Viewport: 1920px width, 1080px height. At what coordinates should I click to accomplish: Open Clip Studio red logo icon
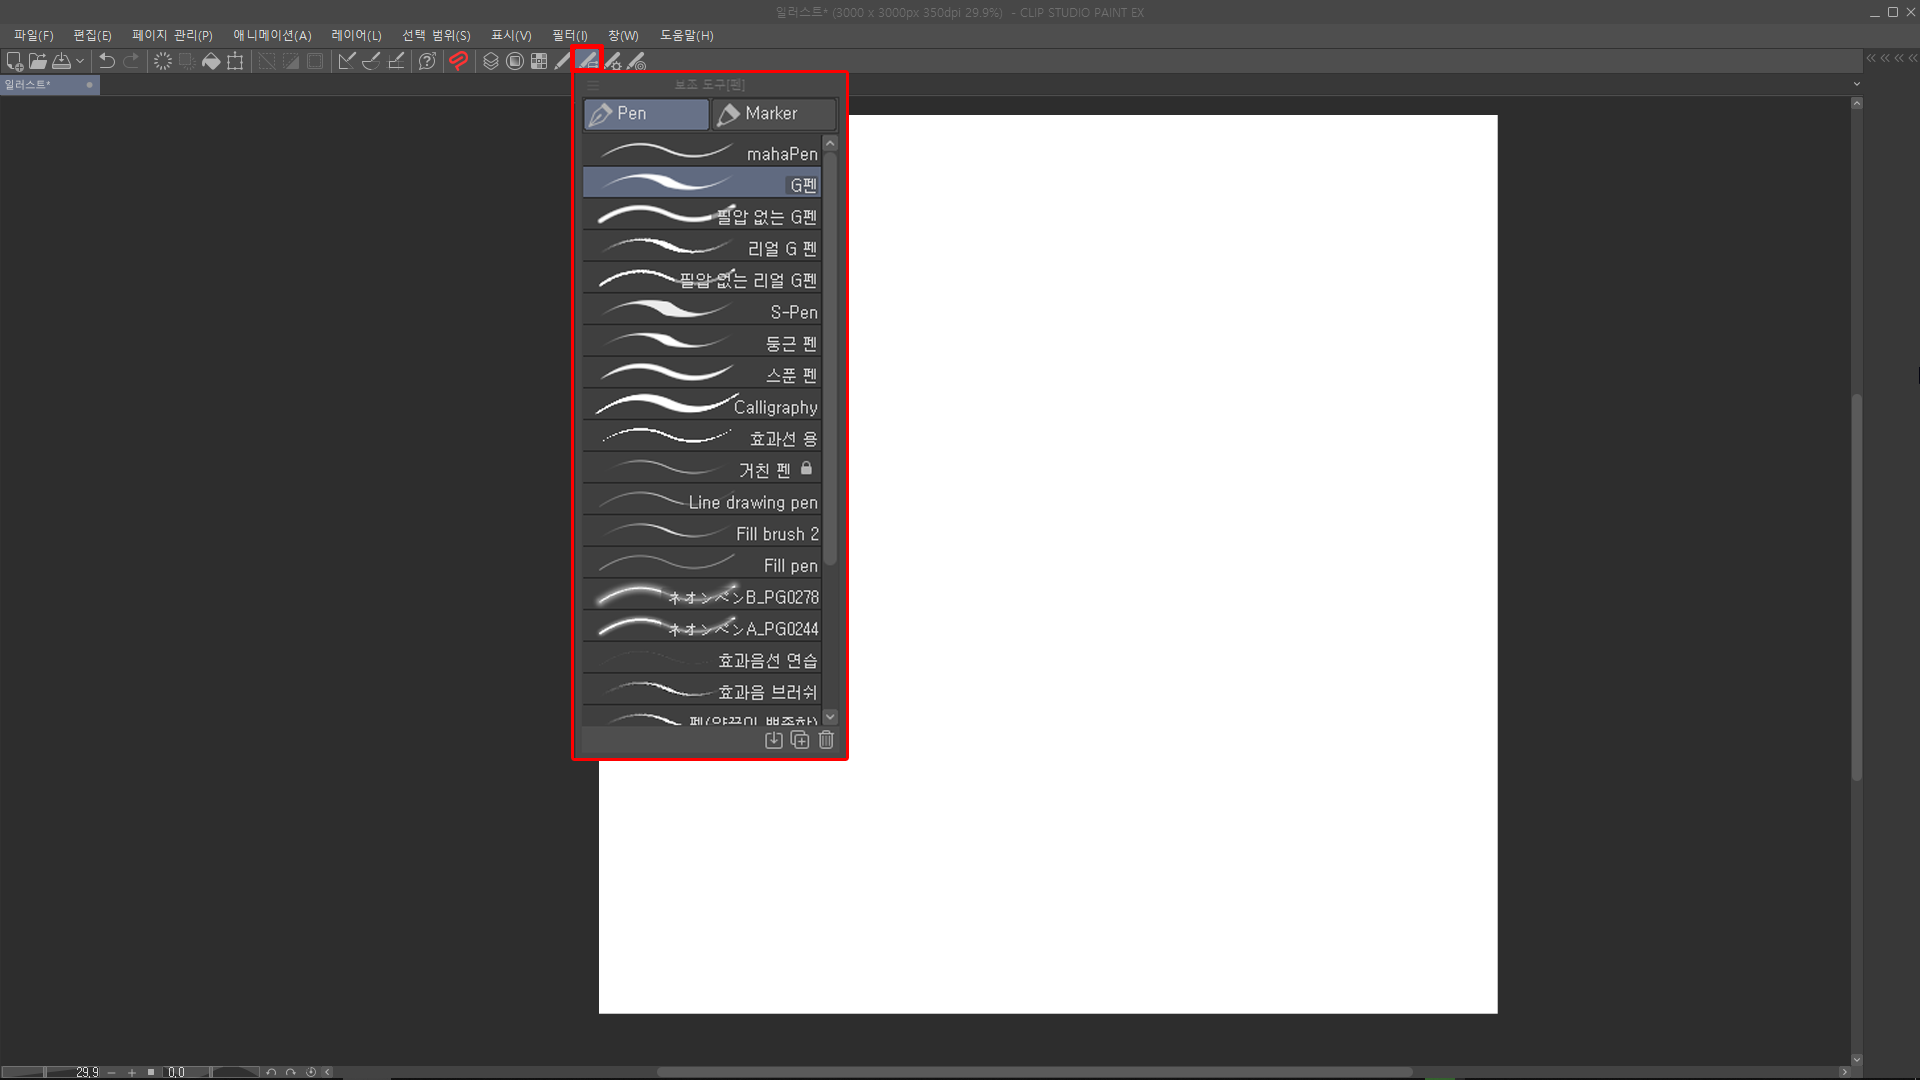click(x=458, y=61)
